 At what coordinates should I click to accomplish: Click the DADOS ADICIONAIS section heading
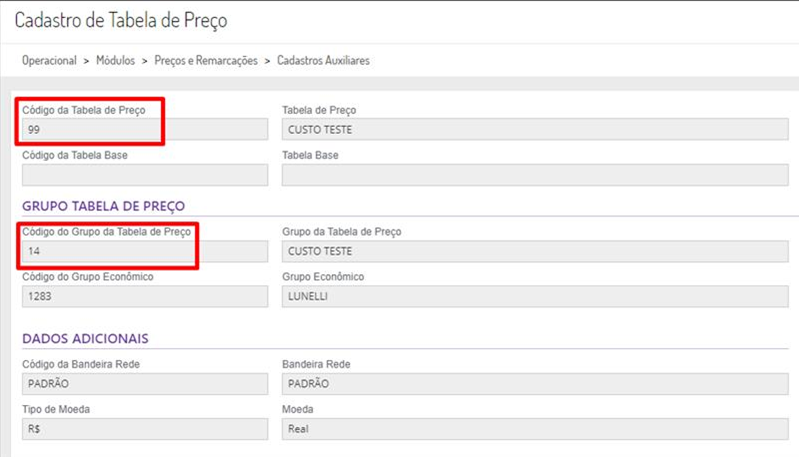pos(85,339)
